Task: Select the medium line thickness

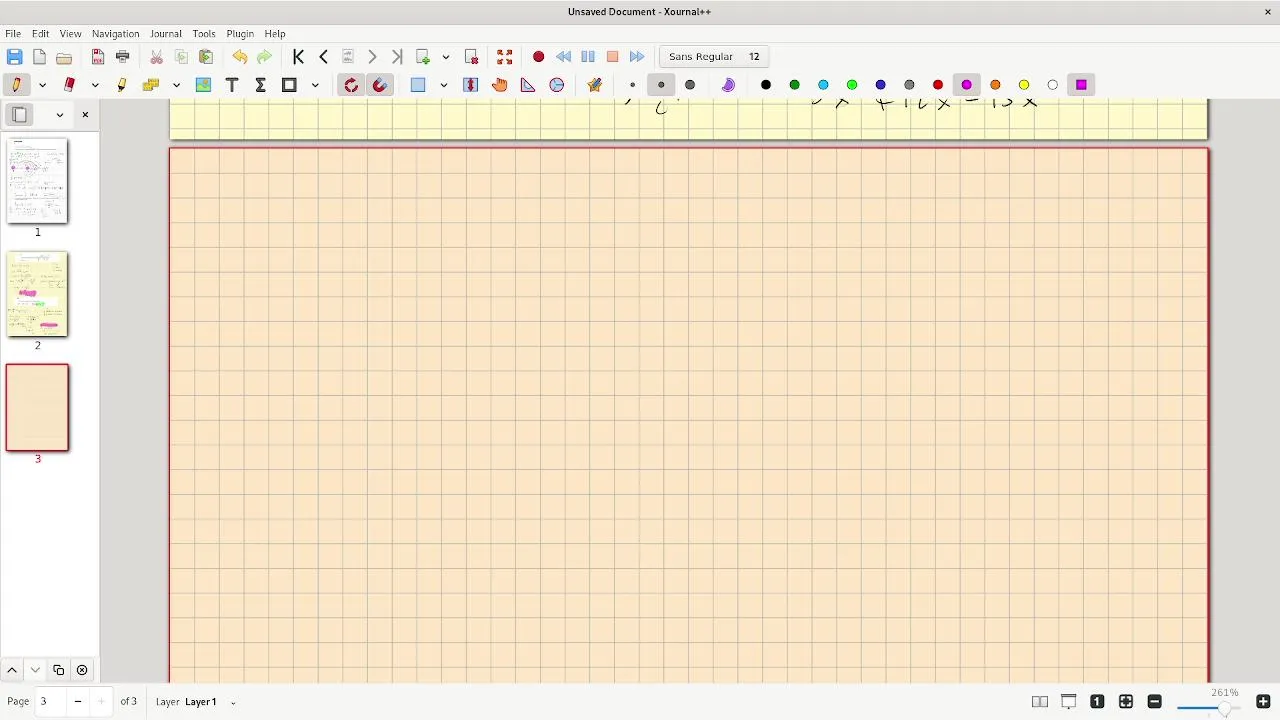Action: point(661,85)
